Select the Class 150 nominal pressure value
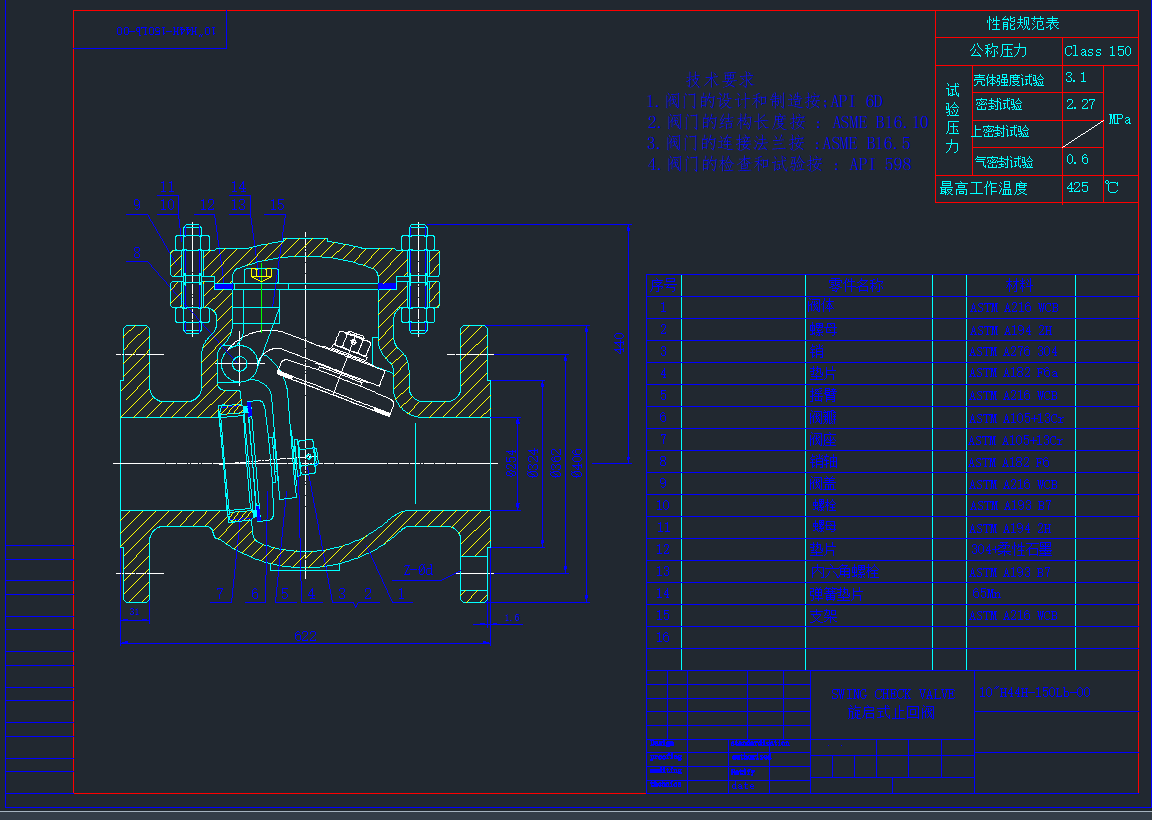1152x820 pixels. (1100, 51)
